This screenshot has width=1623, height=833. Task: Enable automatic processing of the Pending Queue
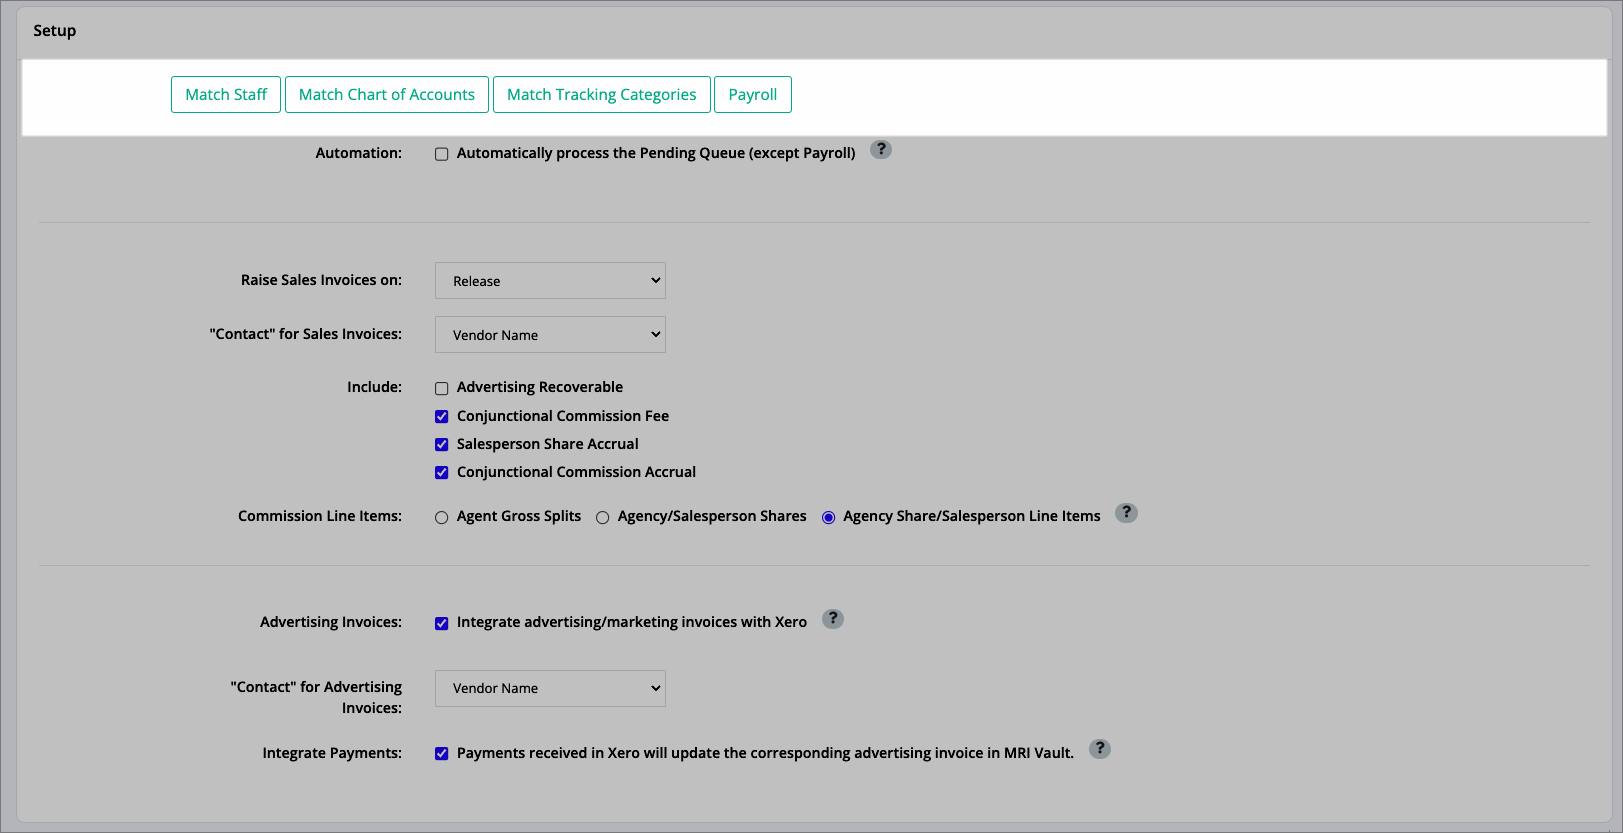[442, 154]
